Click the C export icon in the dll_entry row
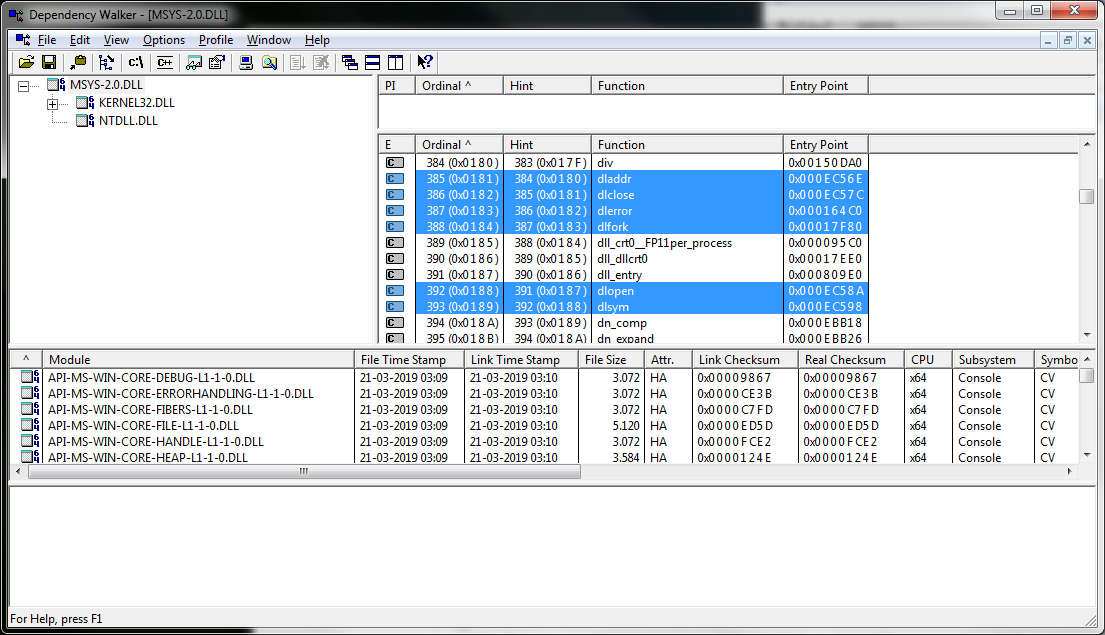Viewport: 1105px width, 635px height. click(x=395, y=275)
